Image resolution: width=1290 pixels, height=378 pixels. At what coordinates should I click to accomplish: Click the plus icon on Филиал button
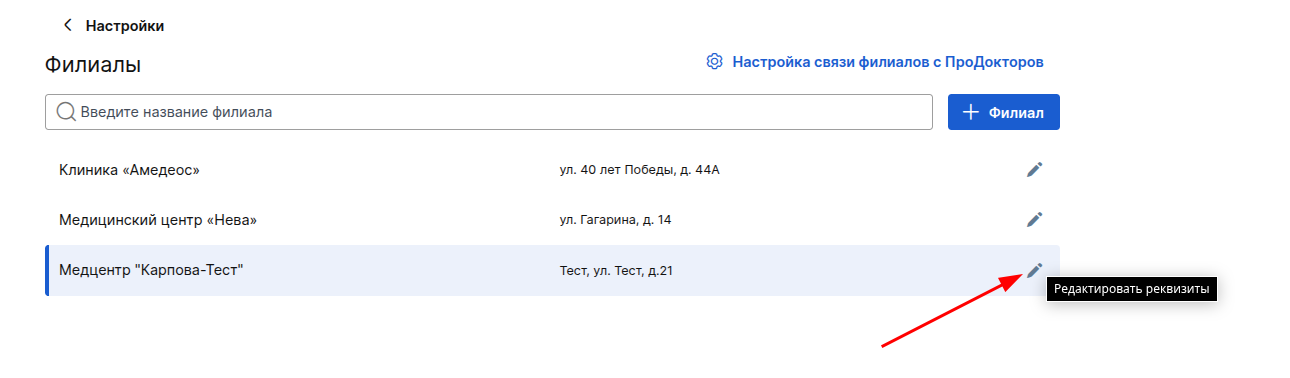(x=970, y=112)
